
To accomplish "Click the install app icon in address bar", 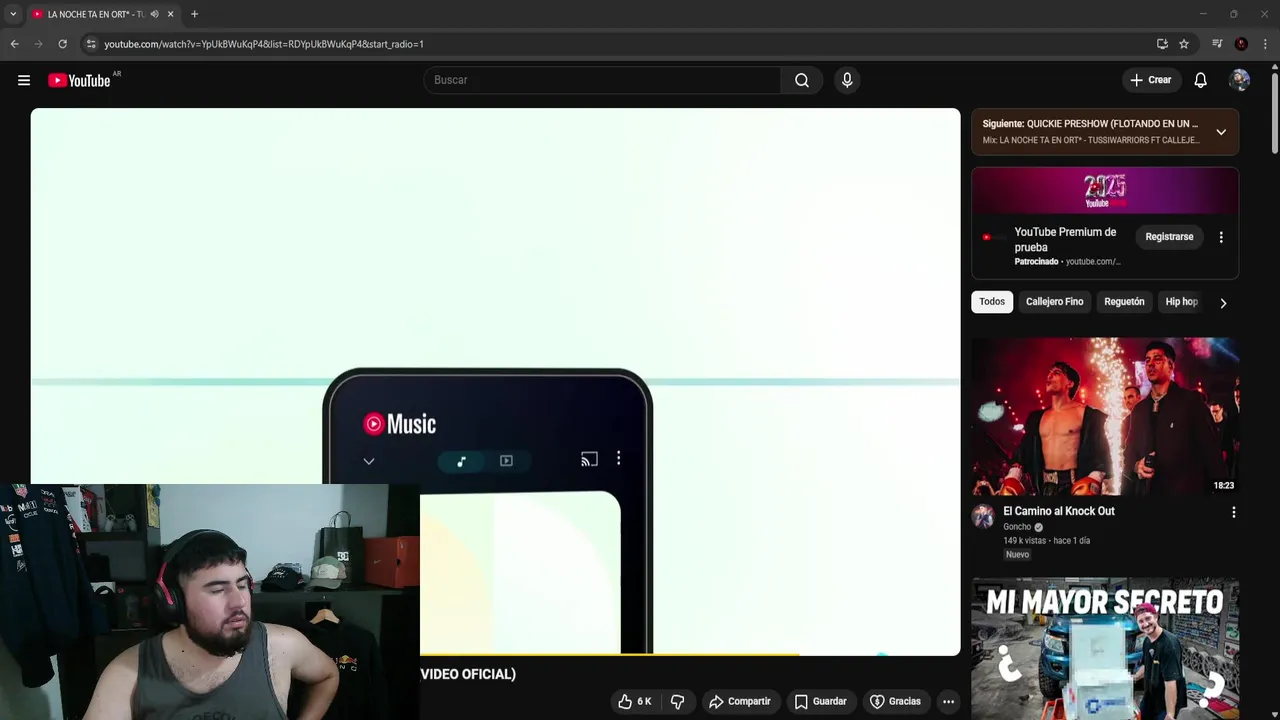I will tap(1162, 44).
